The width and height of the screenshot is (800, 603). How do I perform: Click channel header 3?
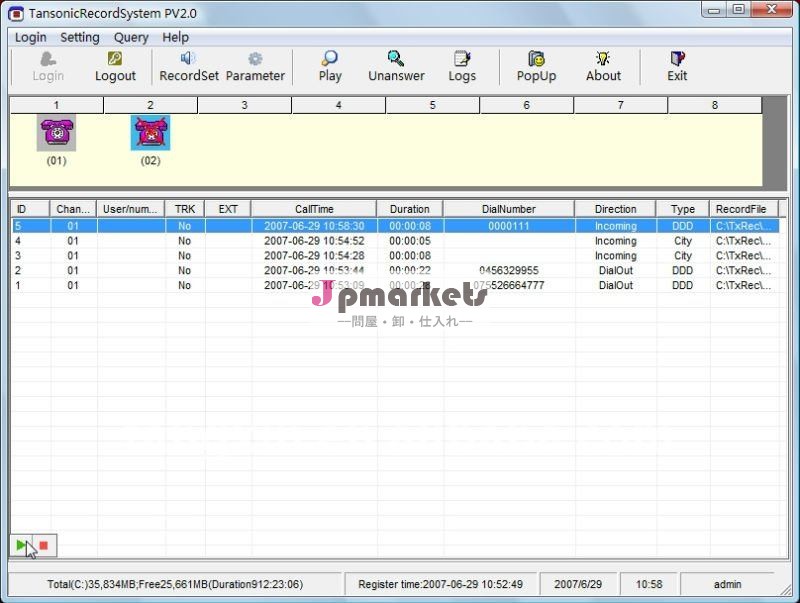coord(244,105)
